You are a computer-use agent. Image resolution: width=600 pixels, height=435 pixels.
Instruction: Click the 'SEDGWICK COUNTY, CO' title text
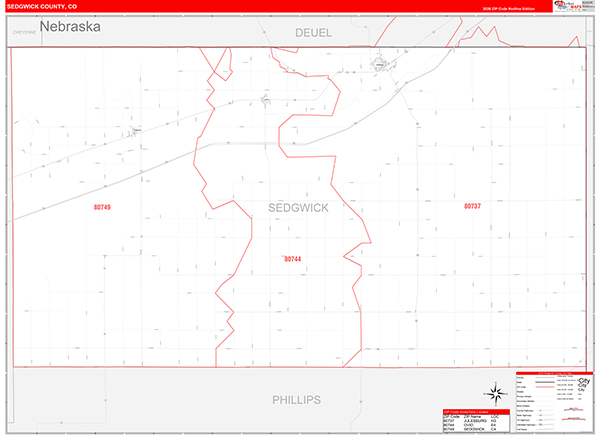point(42,7)
